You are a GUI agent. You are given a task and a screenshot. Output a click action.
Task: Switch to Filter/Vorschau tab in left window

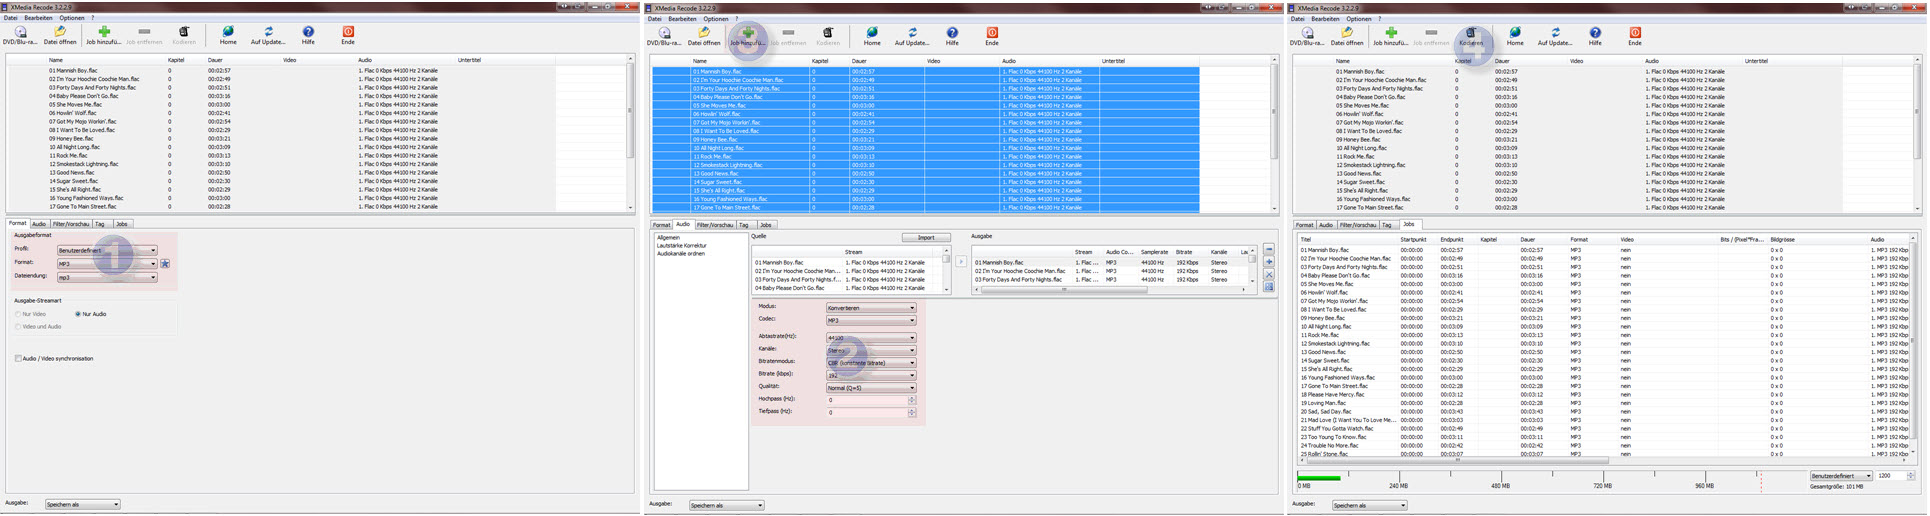(x=71, y=224)
